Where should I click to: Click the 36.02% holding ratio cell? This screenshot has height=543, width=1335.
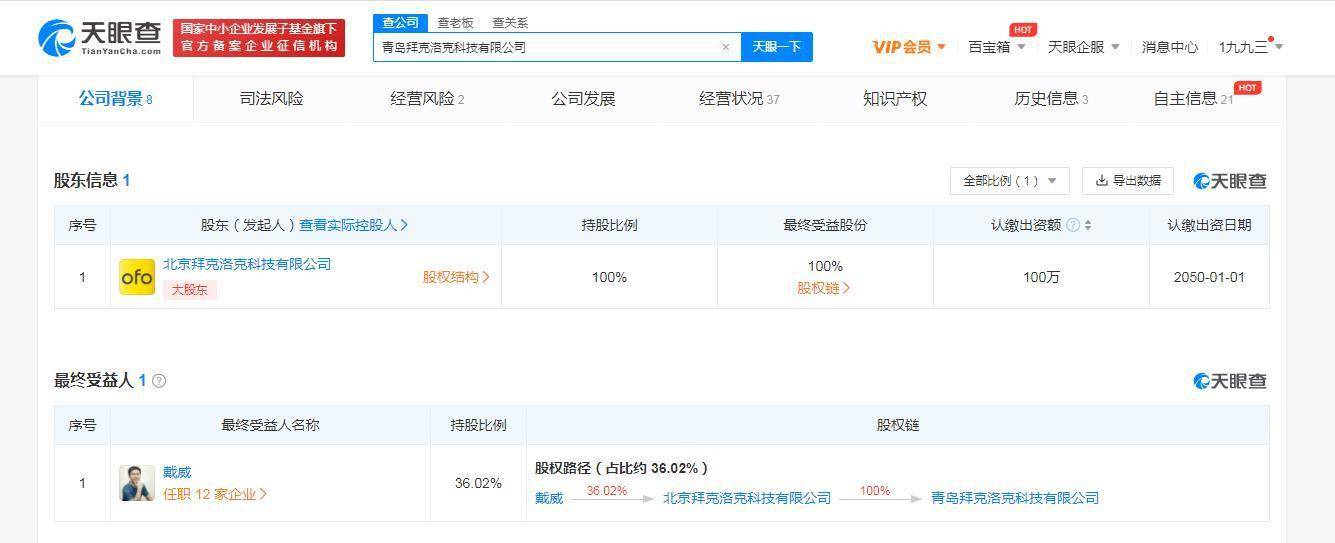(x=478, y=483)
